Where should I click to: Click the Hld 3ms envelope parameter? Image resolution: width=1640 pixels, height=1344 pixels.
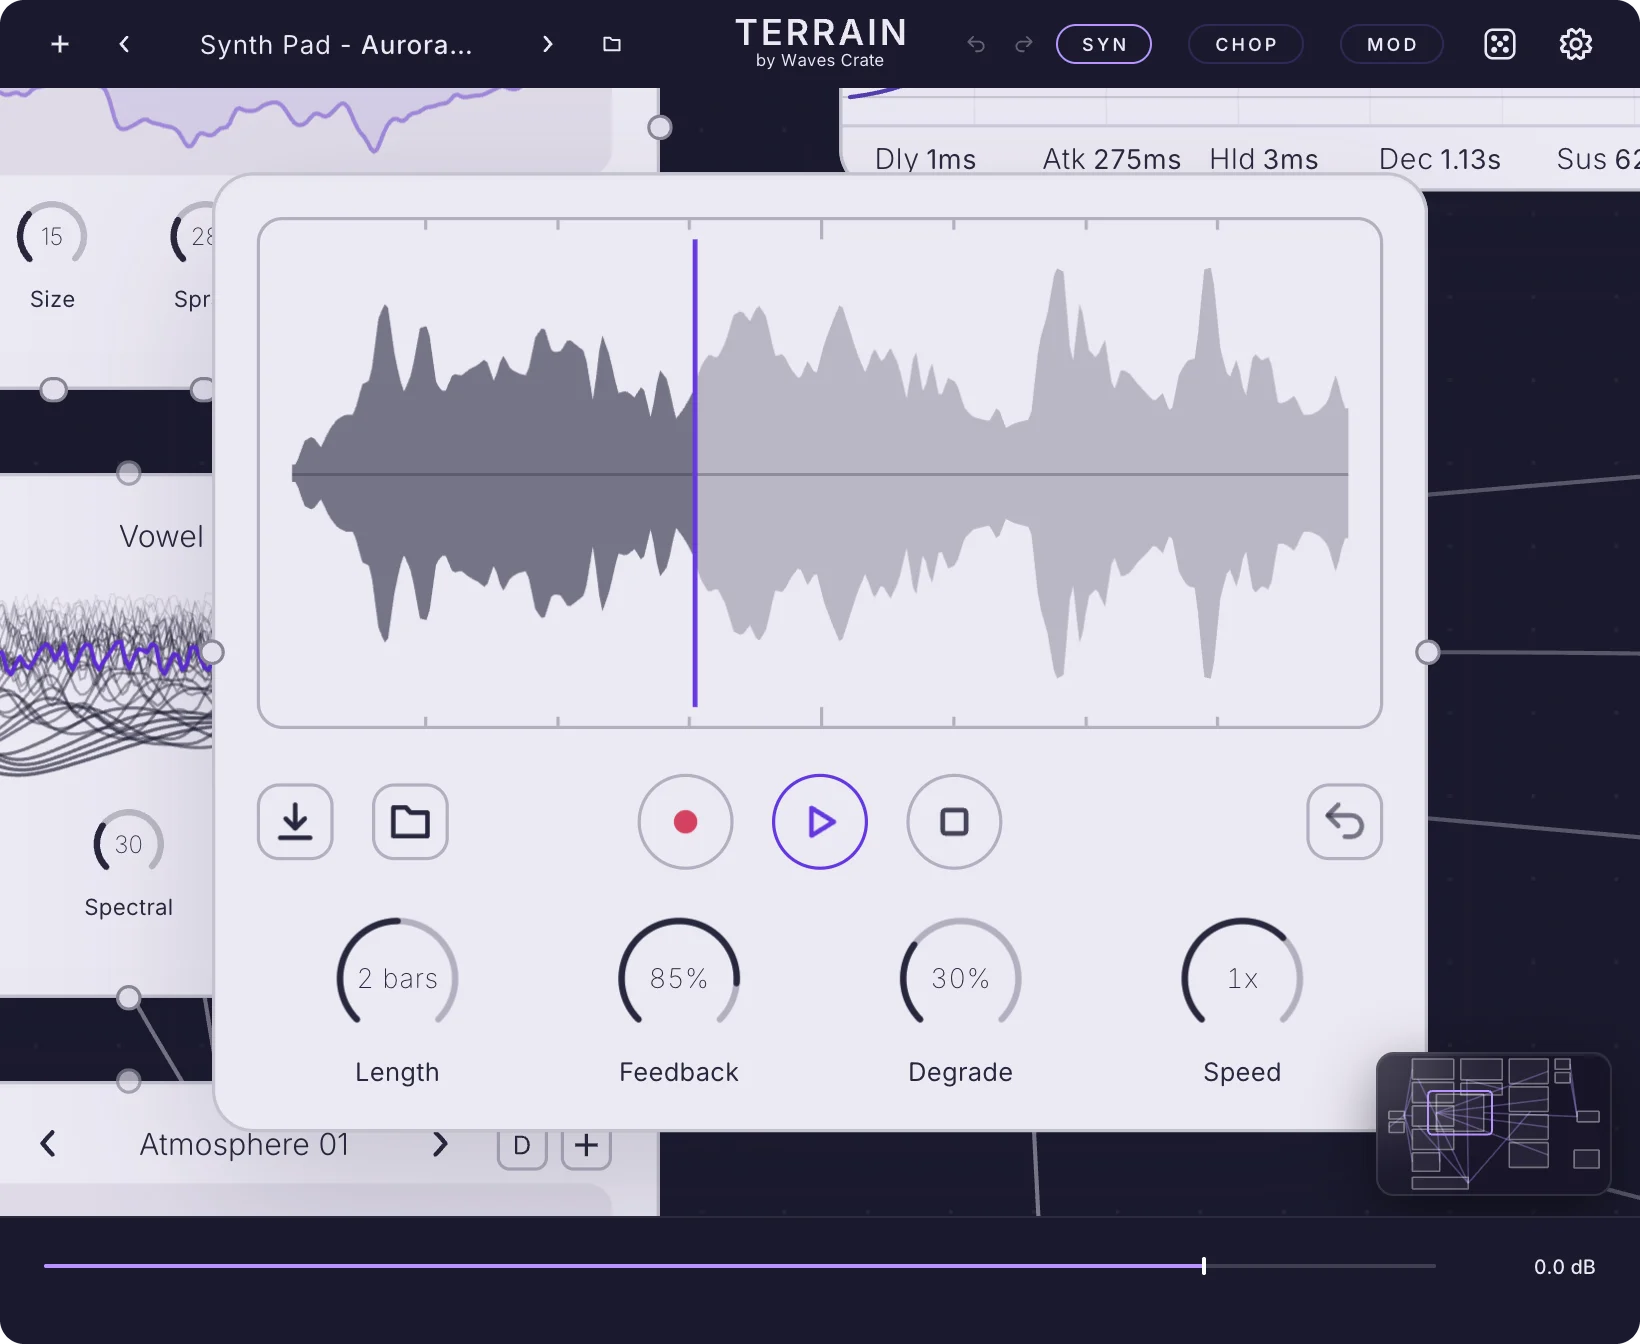pos(1264,159)
